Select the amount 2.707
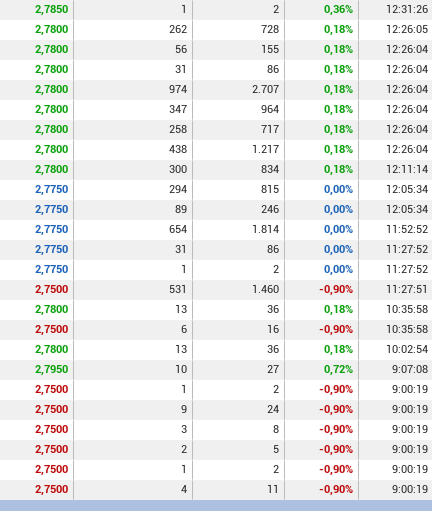Image resolution: width=432 pixels, height=511 pixels. tap(266, 89)
